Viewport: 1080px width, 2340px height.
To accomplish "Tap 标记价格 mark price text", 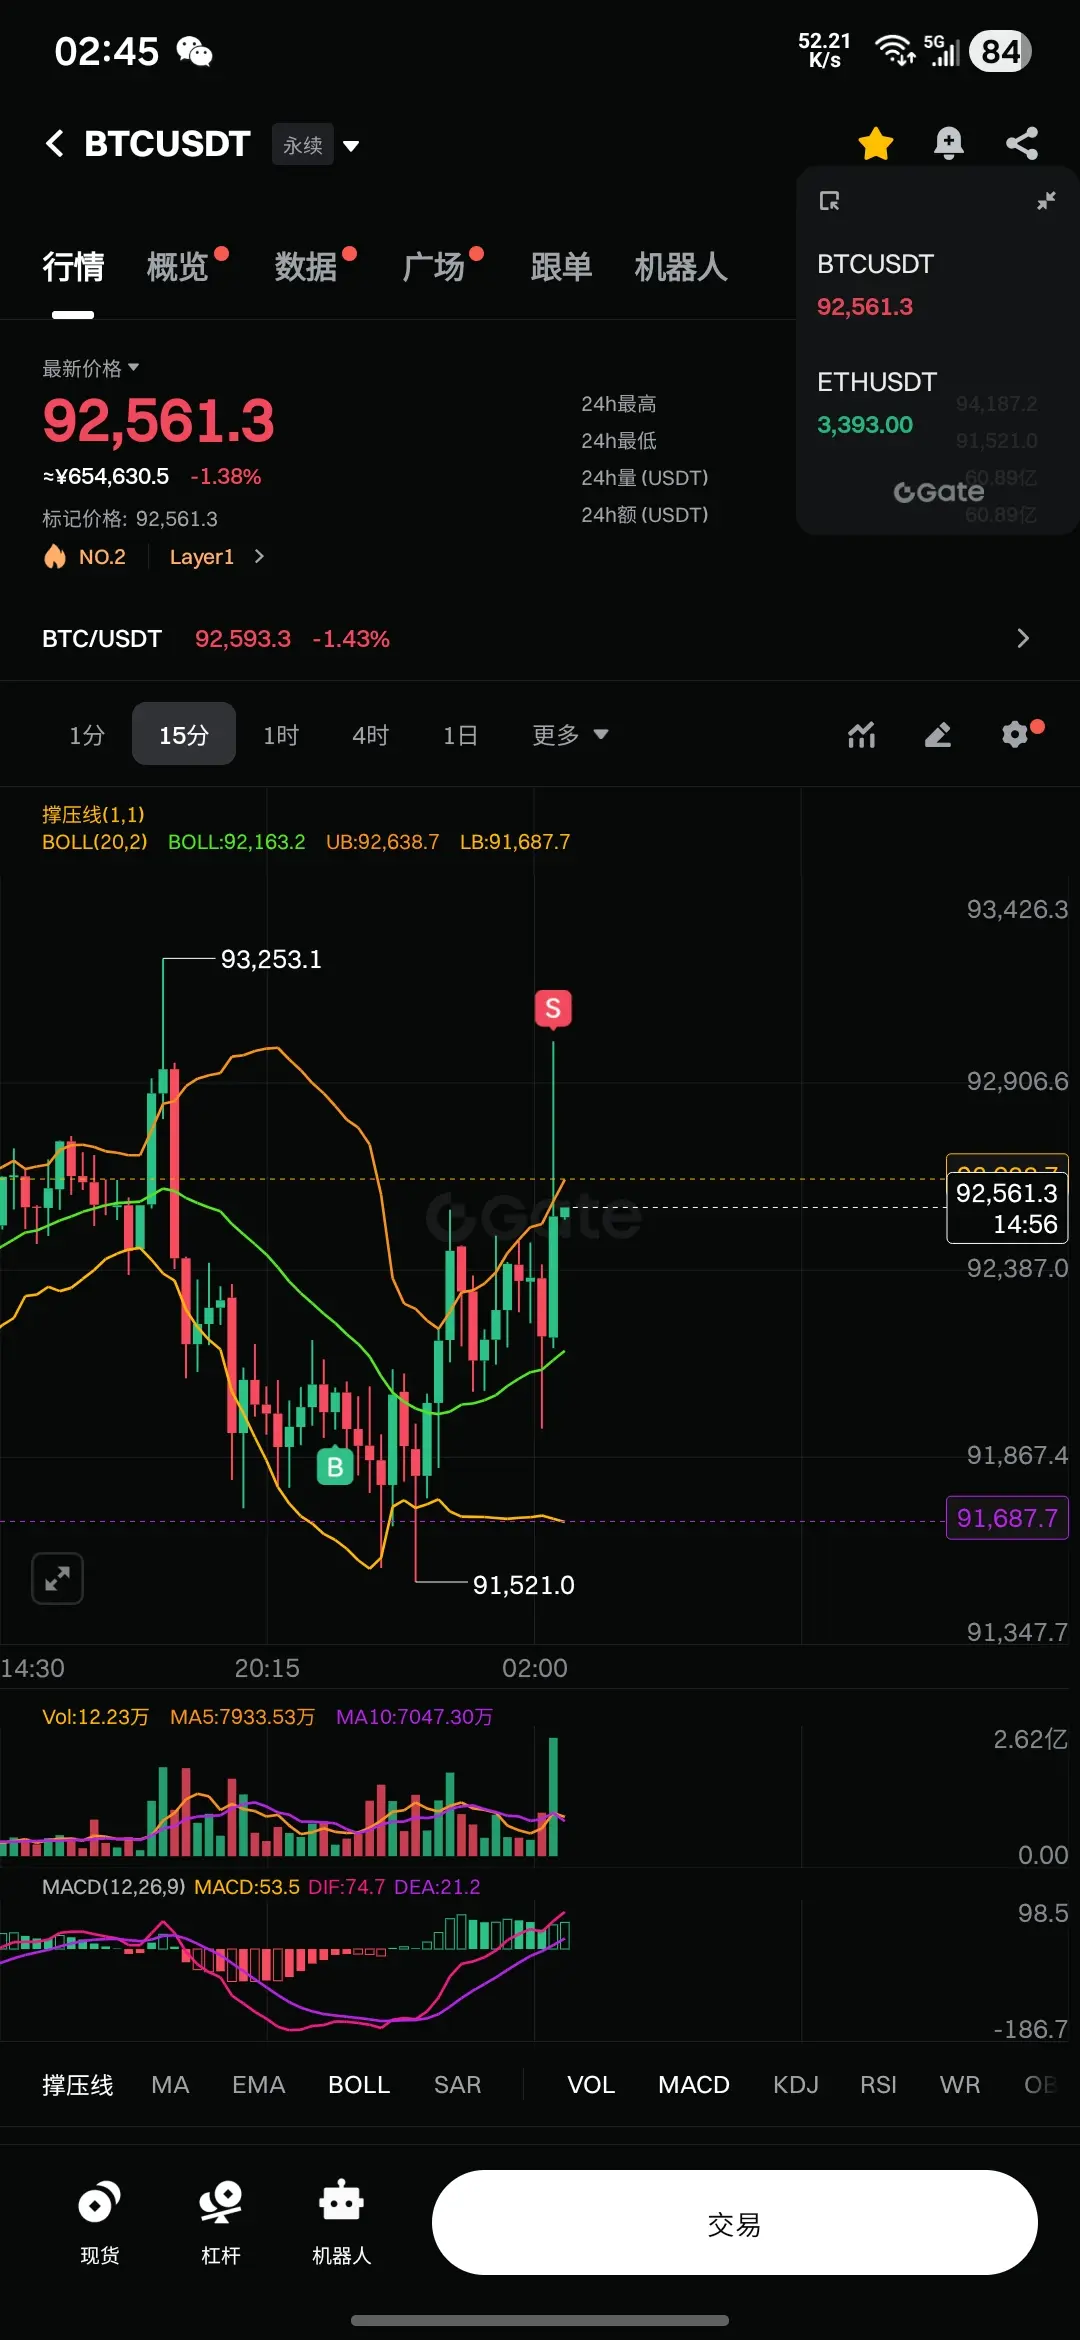I will [x=130, y=519].
